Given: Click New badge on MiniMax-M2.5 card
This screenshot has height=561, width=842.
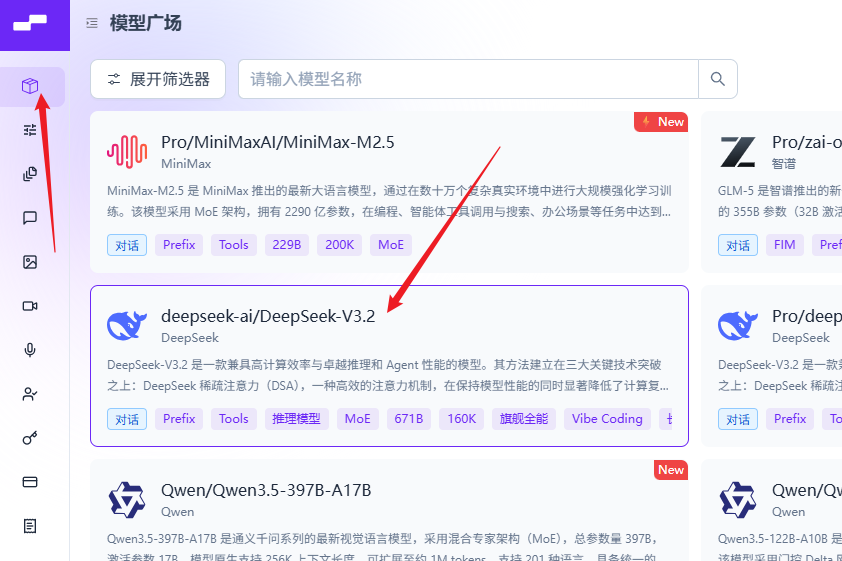Looking at the screenshot, I should (661, 122).
